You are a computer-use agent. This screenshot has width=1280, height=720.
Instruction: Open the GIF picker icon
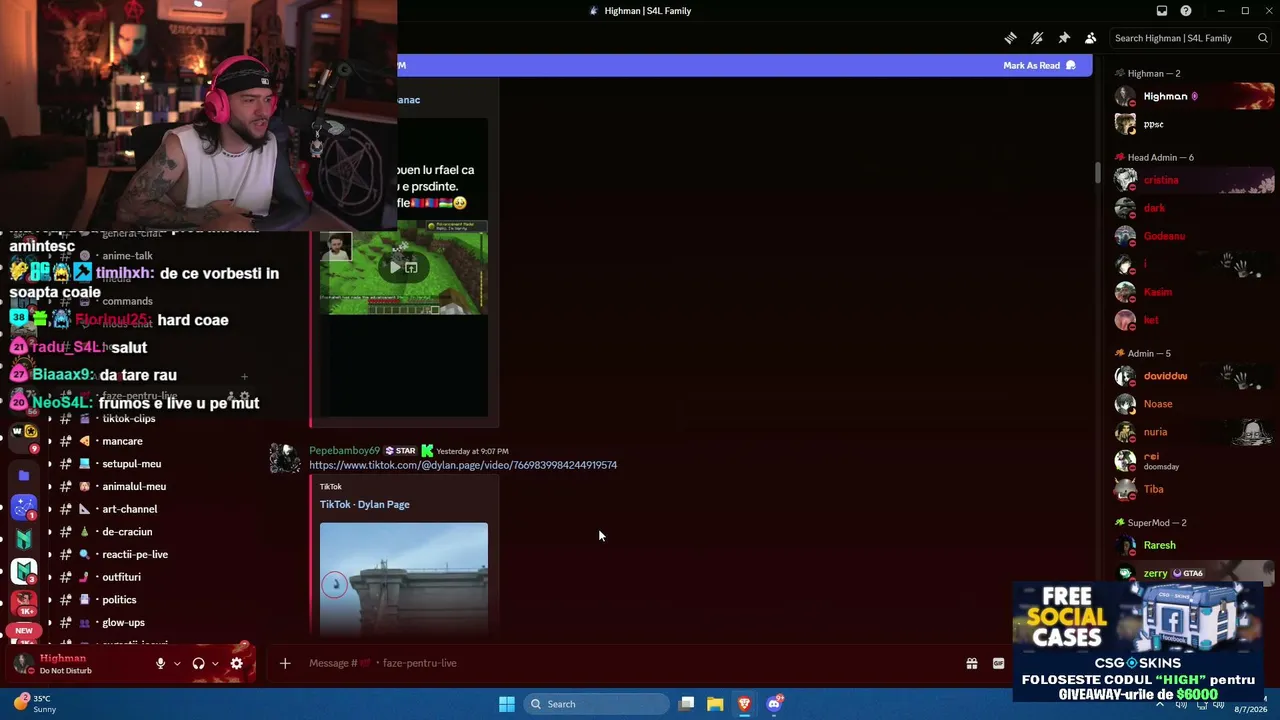pos(998,663)
